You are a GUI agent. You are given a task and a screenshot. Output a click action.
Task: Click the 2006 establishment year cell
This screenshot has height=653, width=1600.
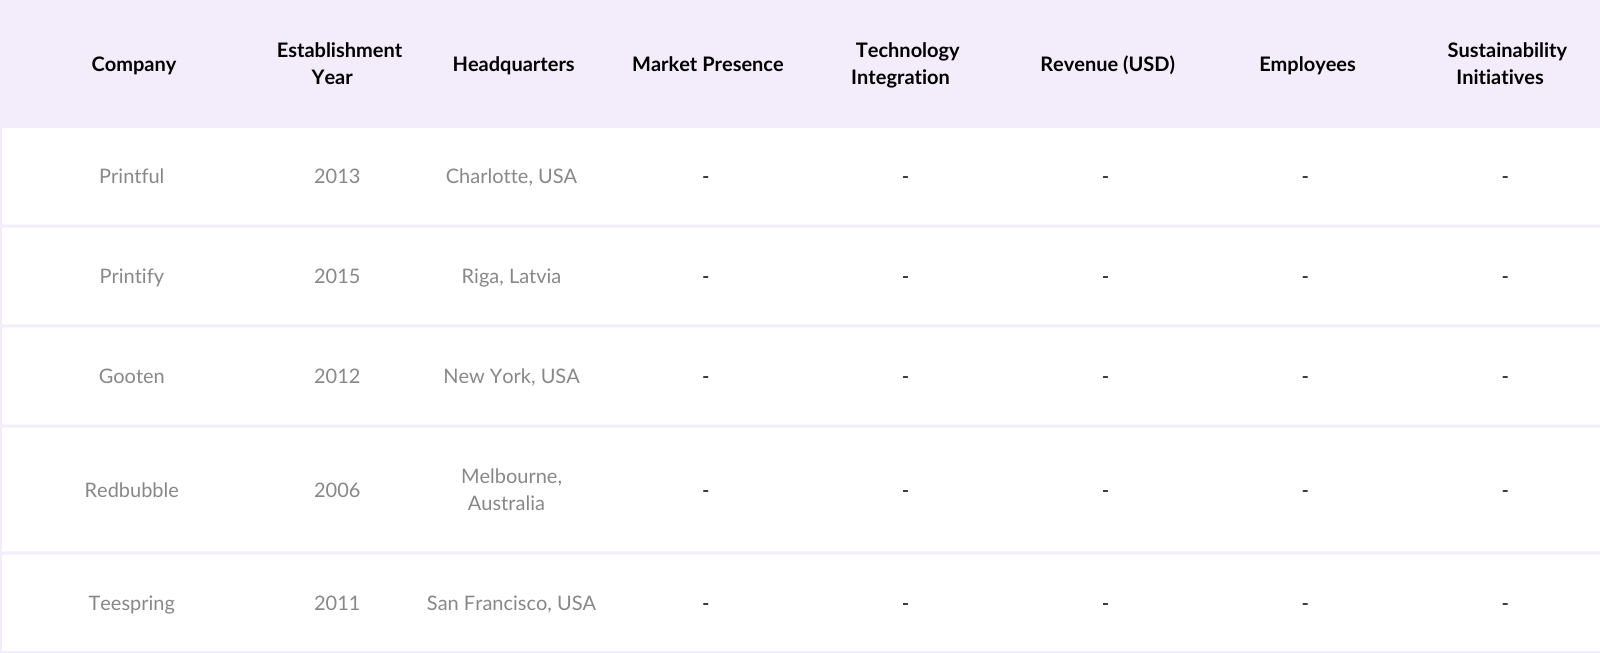(337, 490)
